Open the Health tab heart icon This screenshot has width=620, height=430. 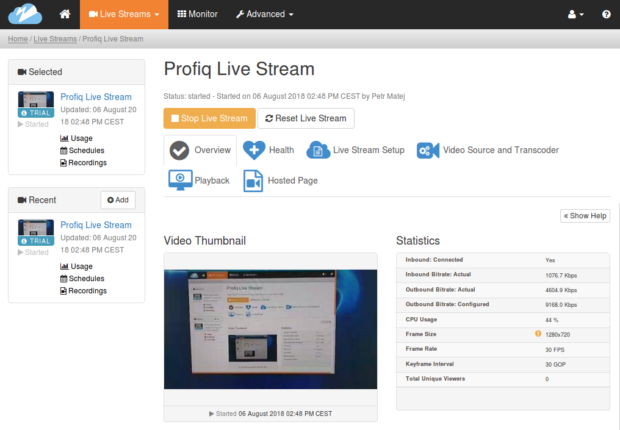click(x=254, y=150)
